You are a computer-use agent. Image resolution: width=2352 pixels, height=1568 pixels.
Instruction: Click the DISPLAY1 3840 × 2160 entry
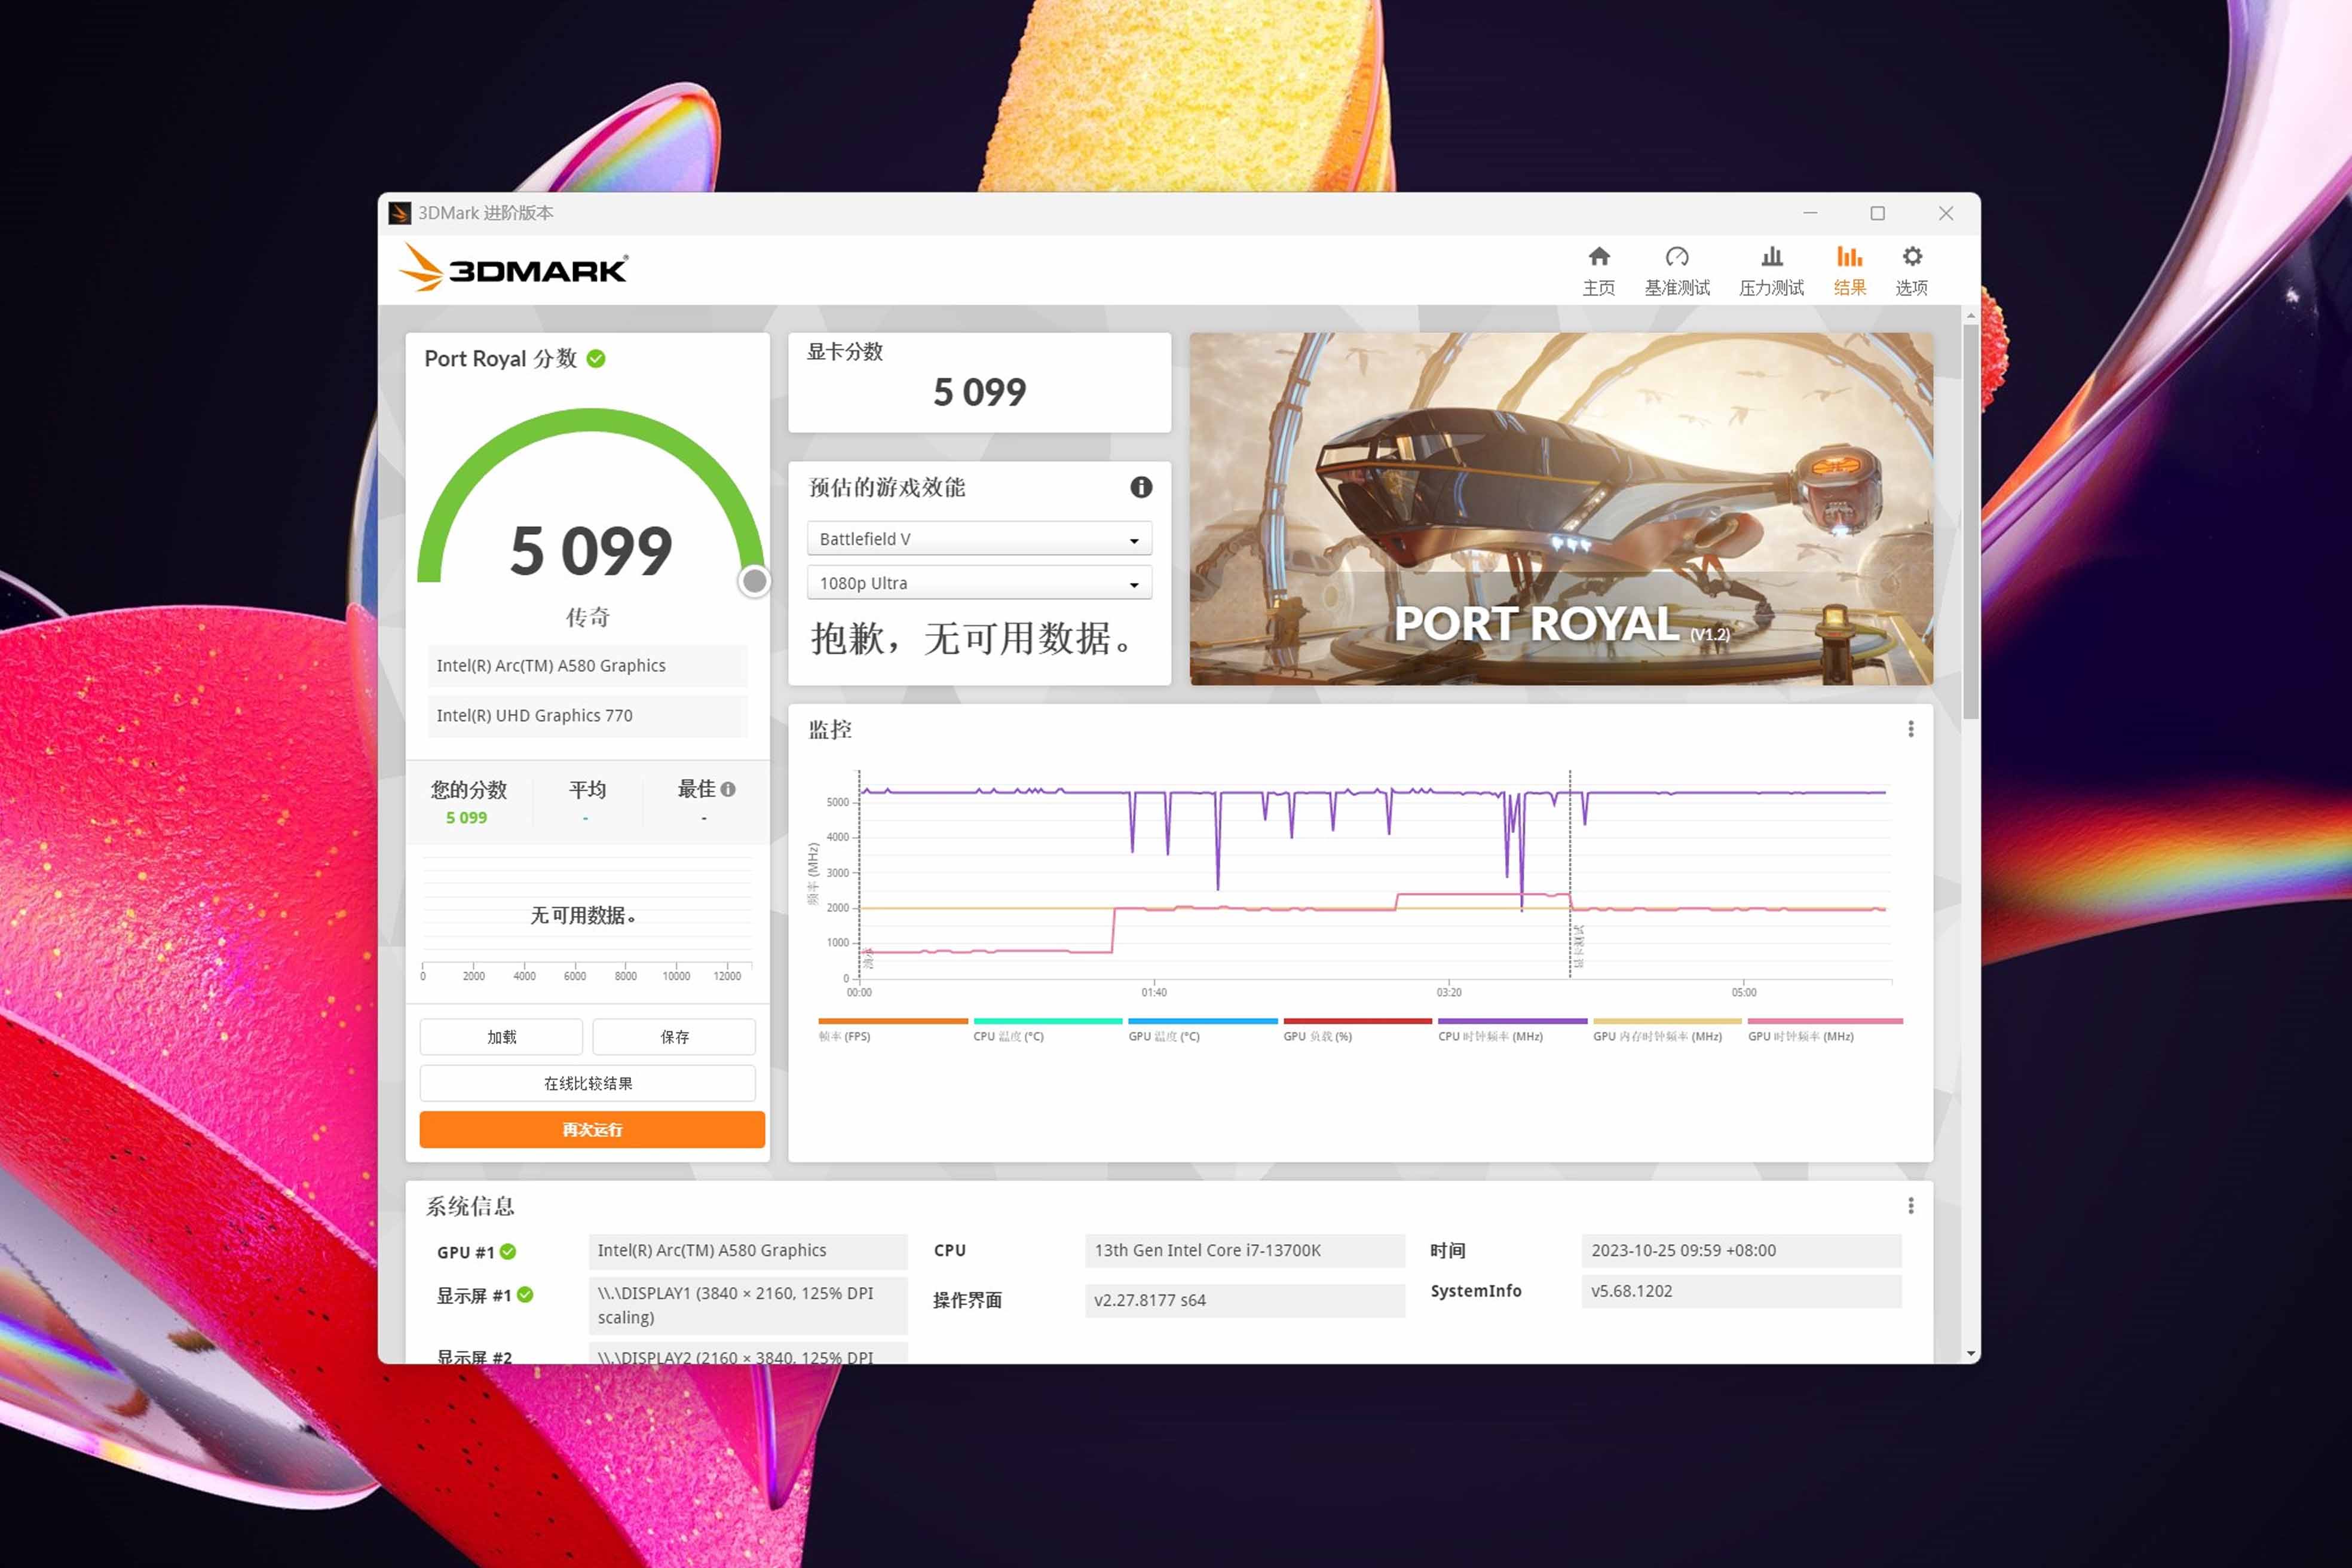coord(748,1305)
